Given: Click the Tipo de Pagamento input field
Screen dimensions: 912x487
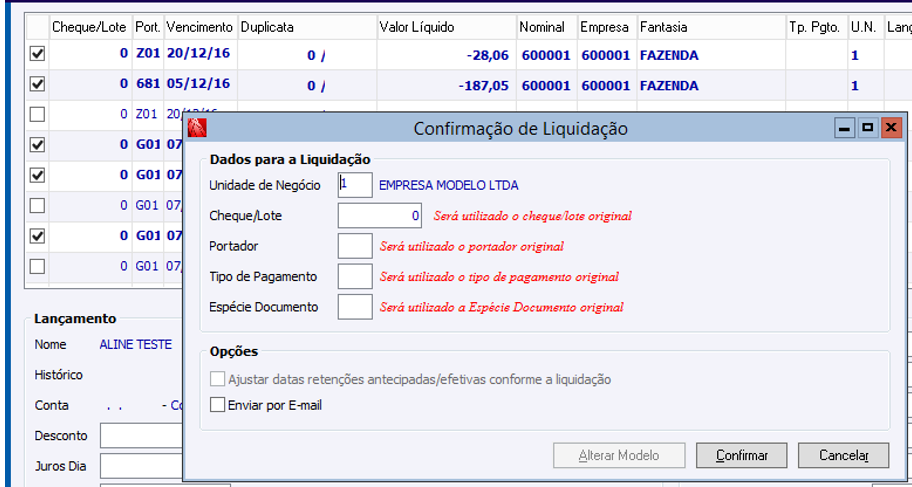Looking at the screenshot, I should (355, 276).
